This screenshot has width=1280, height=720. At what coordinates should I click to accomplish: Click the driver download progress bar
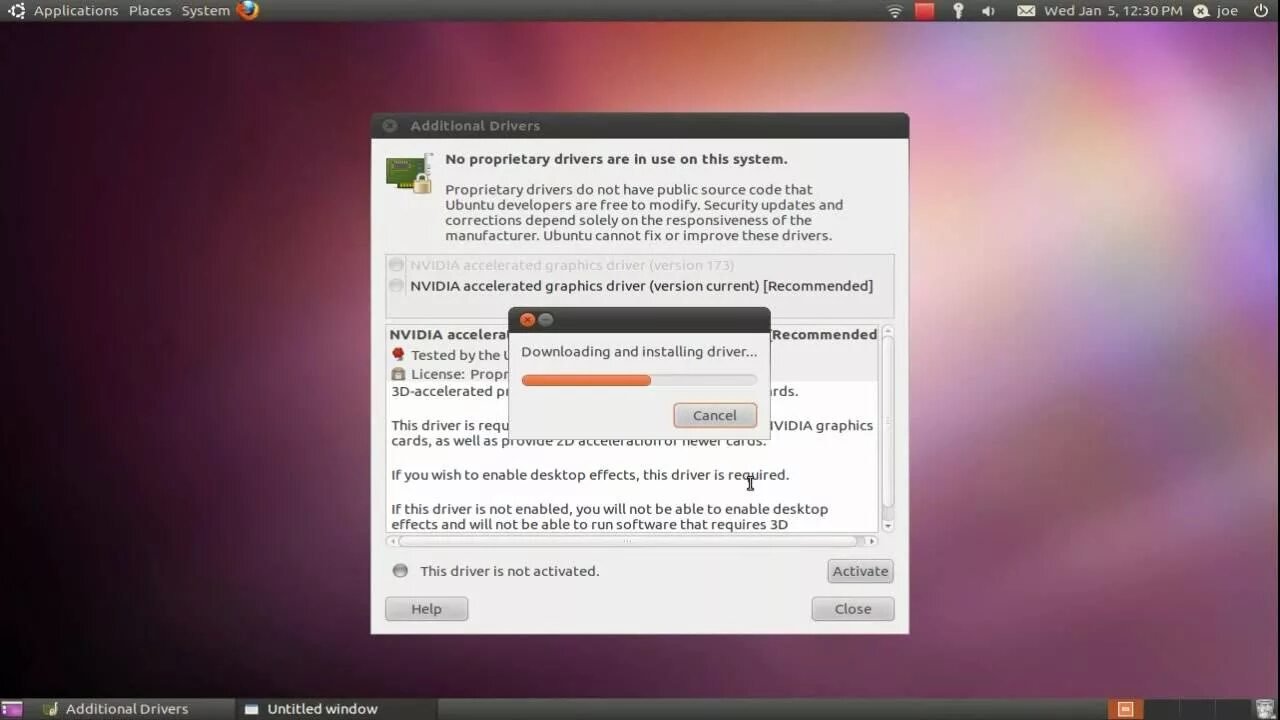pyautogui.click(x=639, y=380)
